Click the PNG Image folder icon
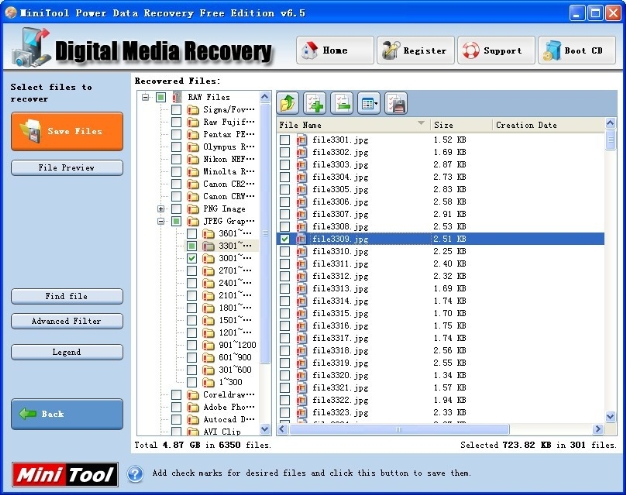 tap(193, 209)
